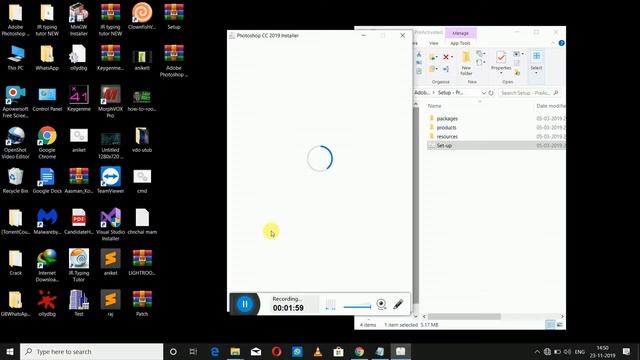Image resolution: width=640 pixels, height=360 pixels.
Task: Select the Internet Download Manager shortcut
Action: click(x=47, y=265)
